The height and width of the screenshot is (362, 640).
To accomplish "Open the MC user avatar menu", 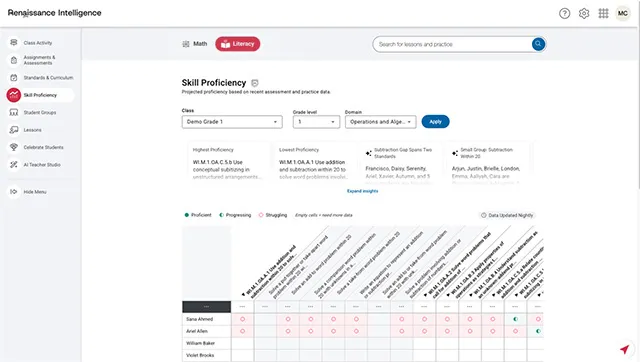I will [x=622, y=13].
